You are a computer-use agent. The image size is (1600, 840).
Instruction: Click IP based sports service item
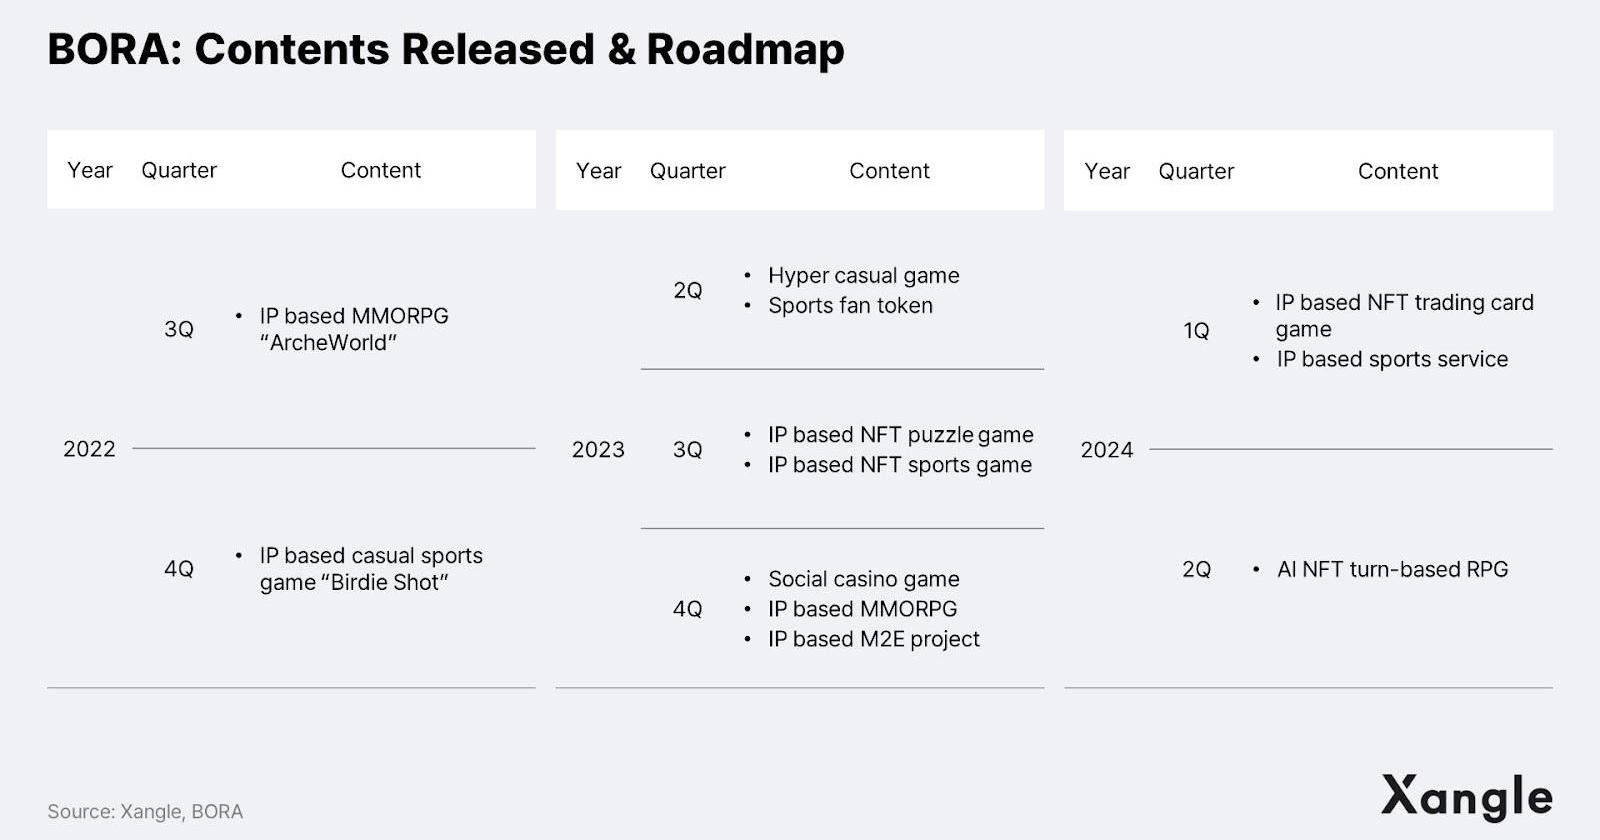(x=1392, y=359)
